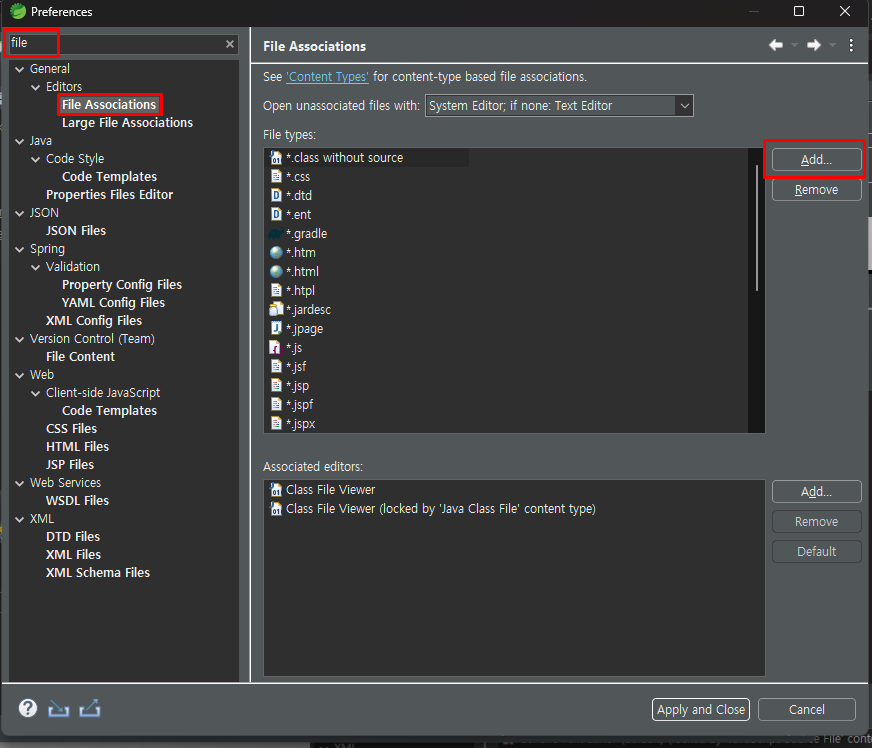Screen dimensions: 872x748
Task: Click the export preferences icon
Action: (90, 708)
